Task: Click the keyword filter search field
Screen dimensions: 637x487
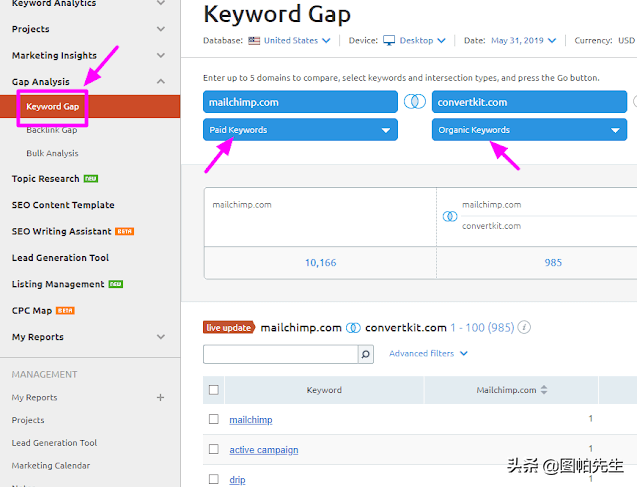Action: [280, 354]
